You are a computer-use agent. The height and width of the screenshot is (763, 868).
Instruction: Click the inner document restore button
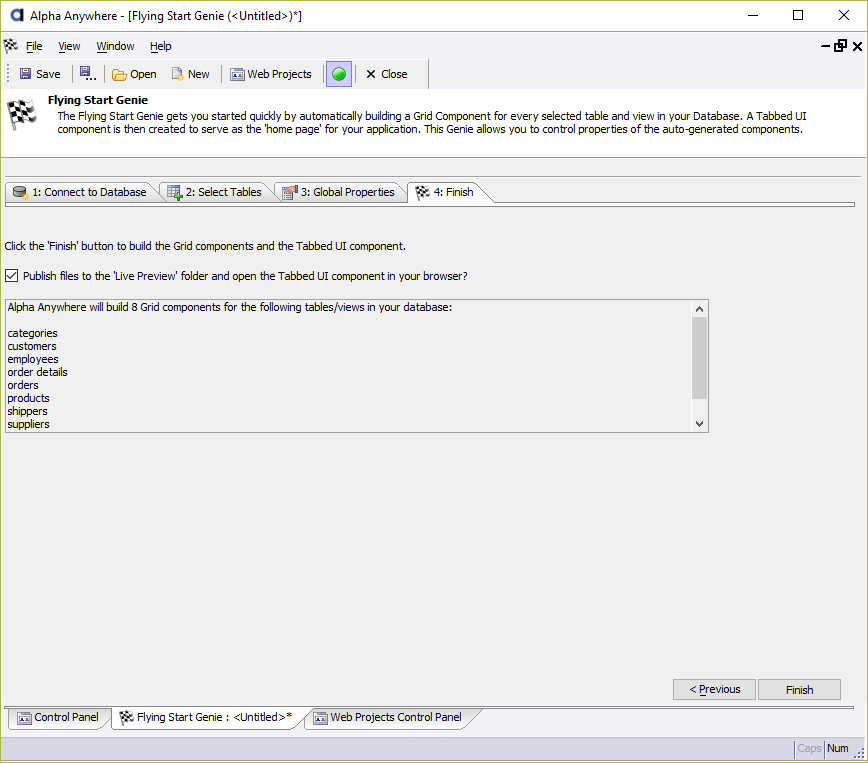[840, 46]
